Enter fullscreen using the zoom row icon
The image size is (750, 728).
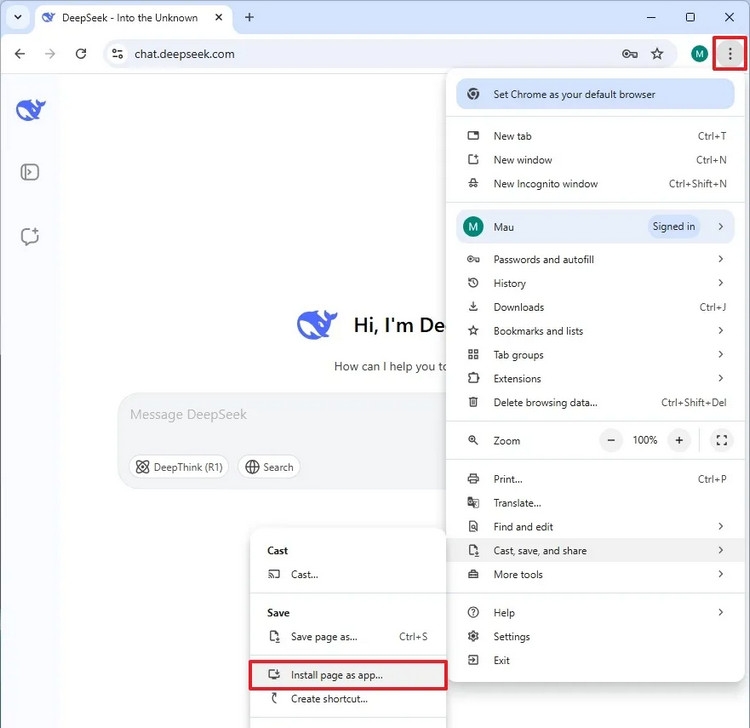pyautogui.click(x=721, y=440)
